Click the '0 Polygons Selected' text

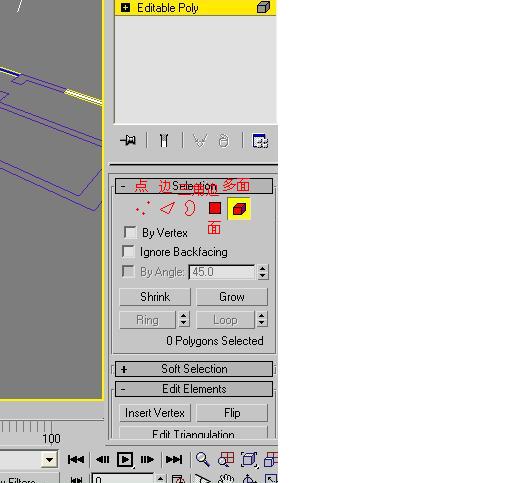tap(215, 341)
